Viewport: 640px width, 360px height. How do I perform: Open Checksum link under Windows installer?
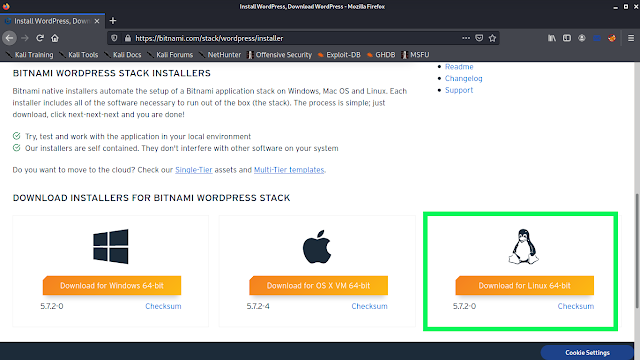click(x=163, y=306)
